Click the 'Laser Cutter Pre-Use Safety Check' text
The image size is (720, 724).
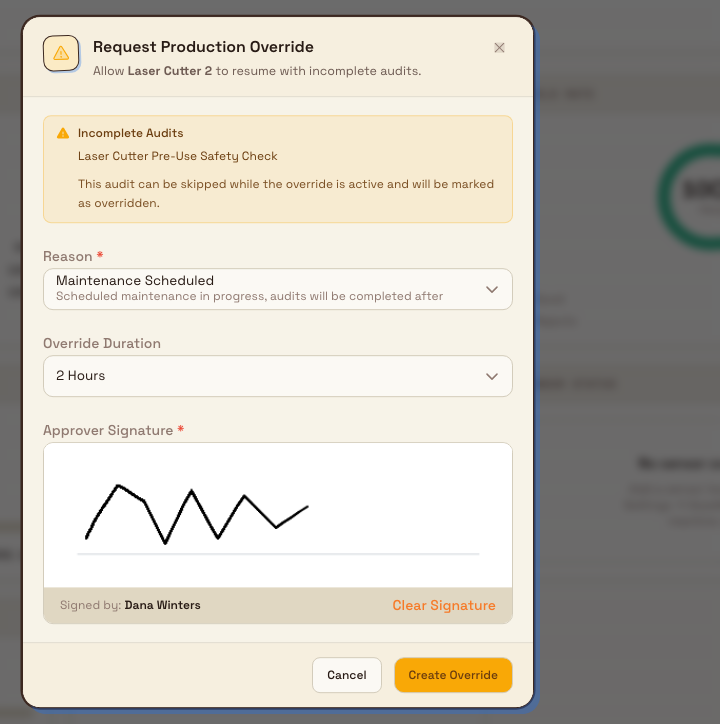(x=177, y=157)
